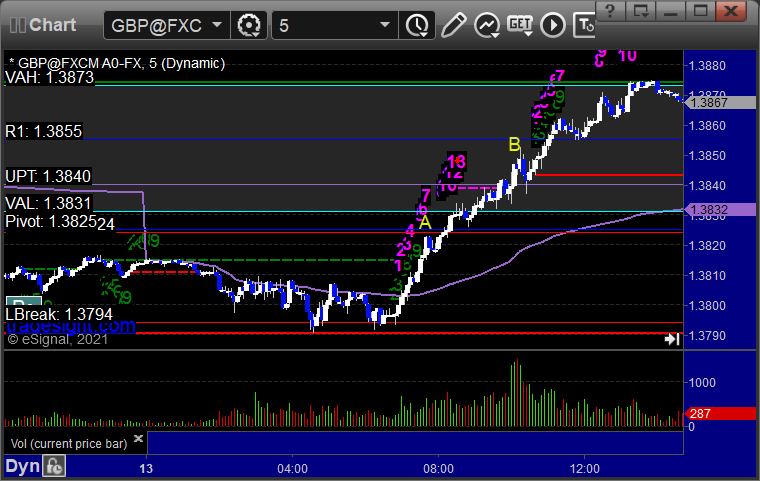The height and width of the screenshot is (481, 760).
Task: Click the red volume value marker 287
Action: (720, 414)
